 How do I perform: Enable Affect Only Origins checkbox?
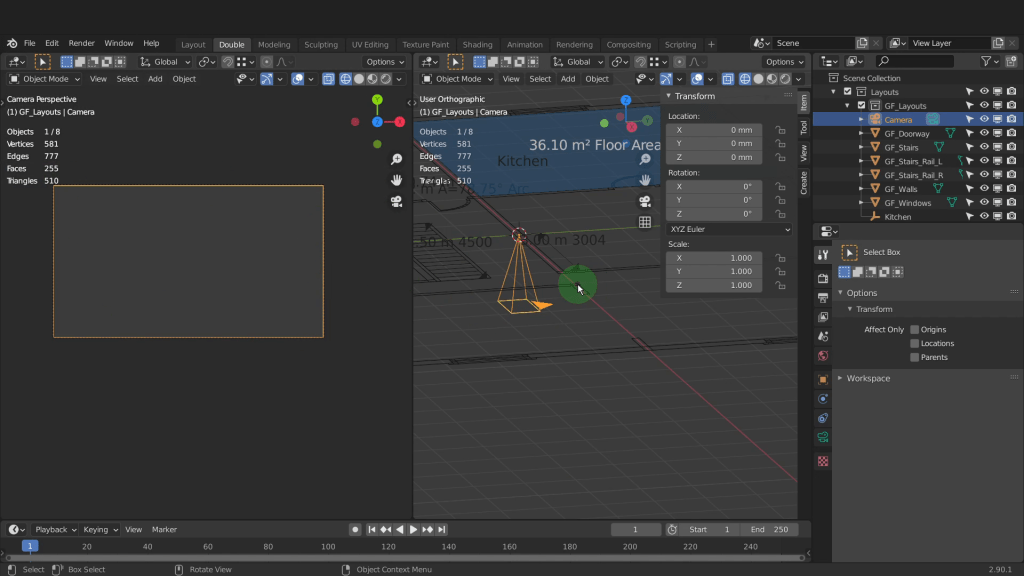pos(914,329)
